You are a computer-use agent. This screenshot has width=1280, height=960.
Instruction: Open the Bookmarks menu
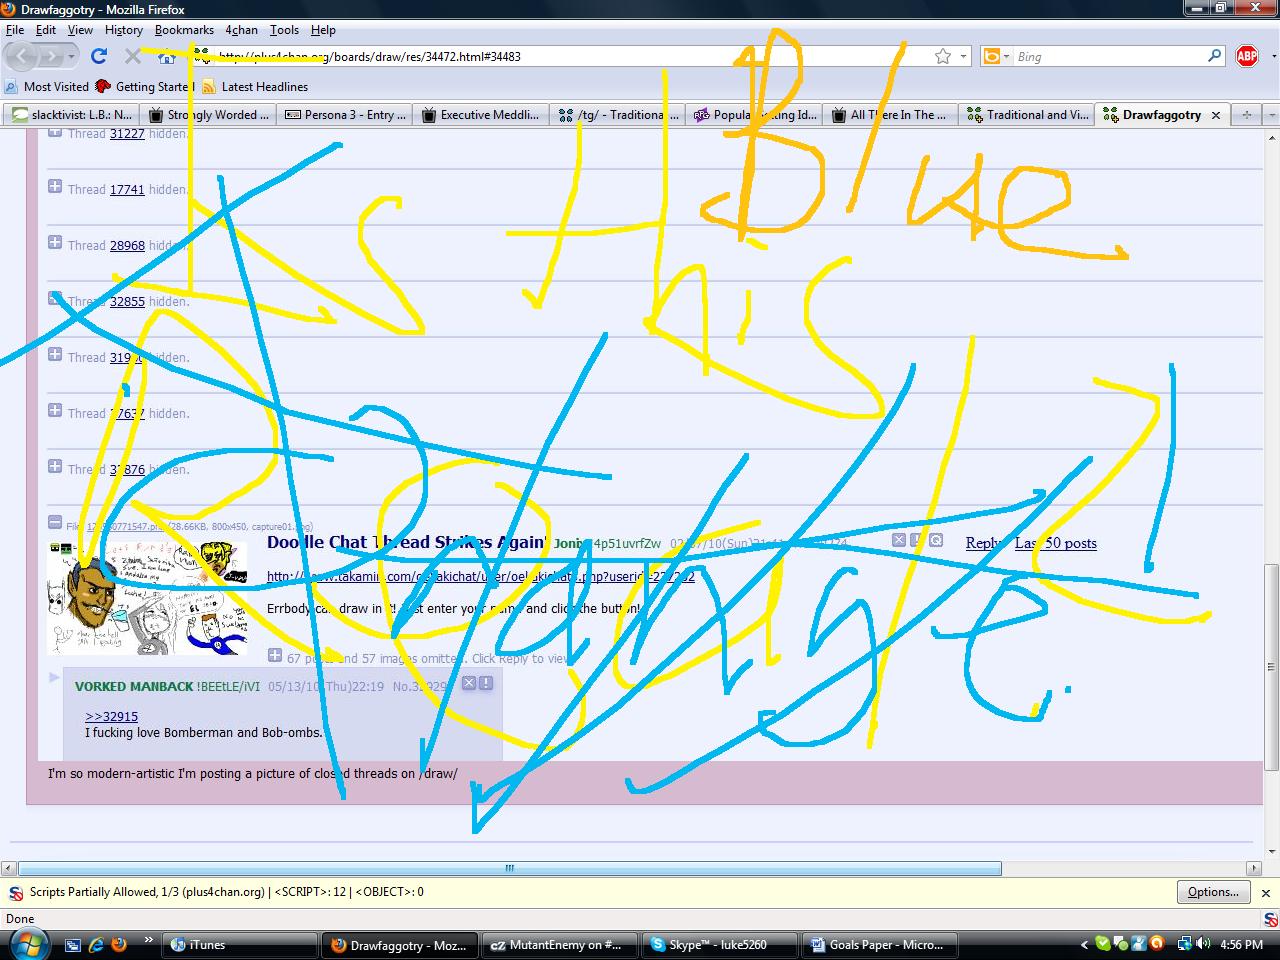pyautogui.click(x=184, y=30)
